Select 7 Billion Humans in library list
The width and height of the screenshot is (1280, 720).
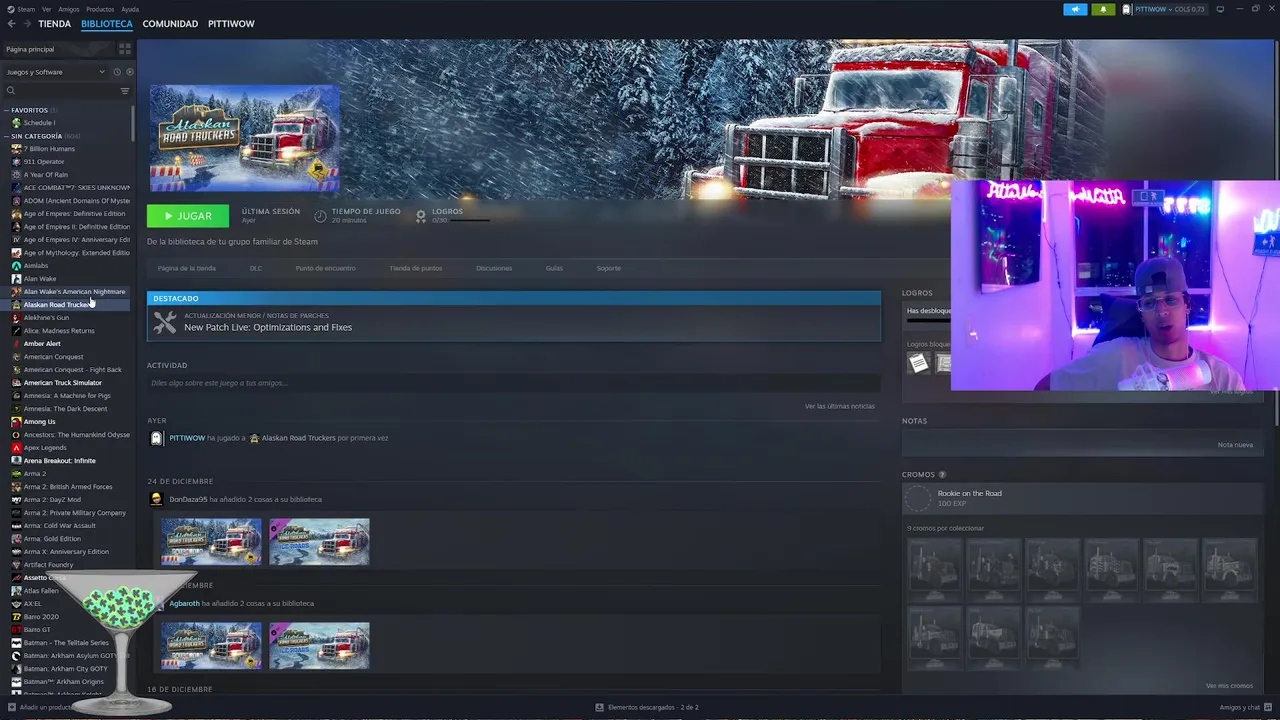coord(49,149)
